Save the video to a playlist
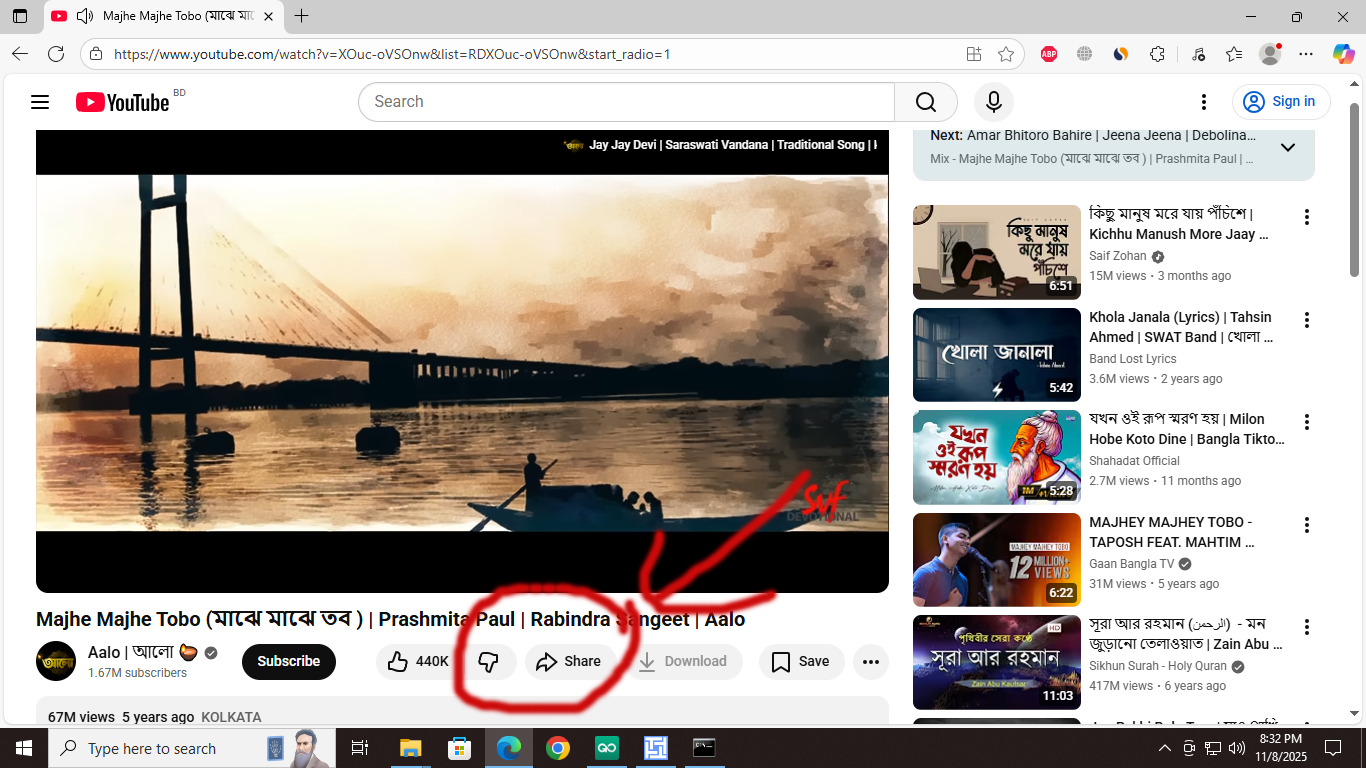This screenshot has height=768, width=1366. [x=801, y=661]
